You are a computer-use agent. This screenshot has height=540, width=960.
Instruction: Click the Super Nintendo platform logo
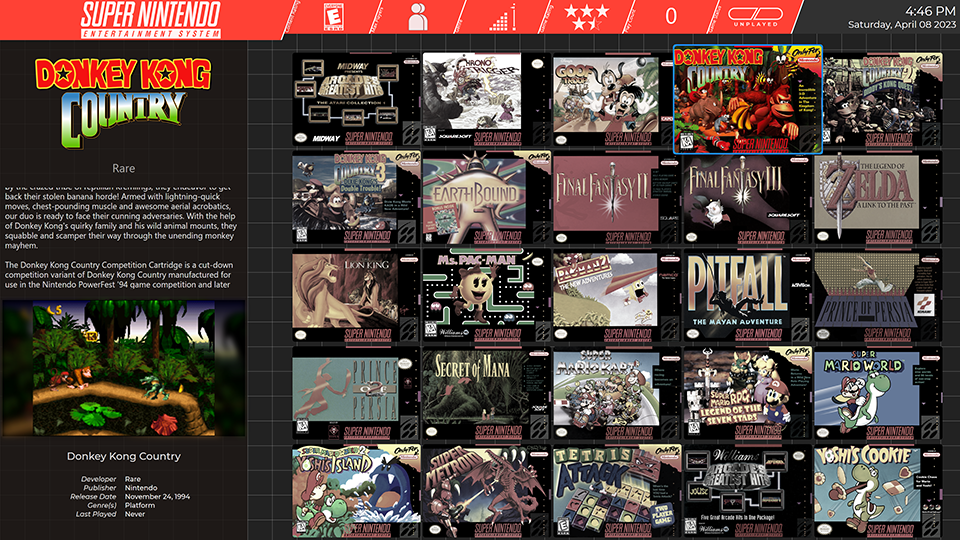coord(151,20)
